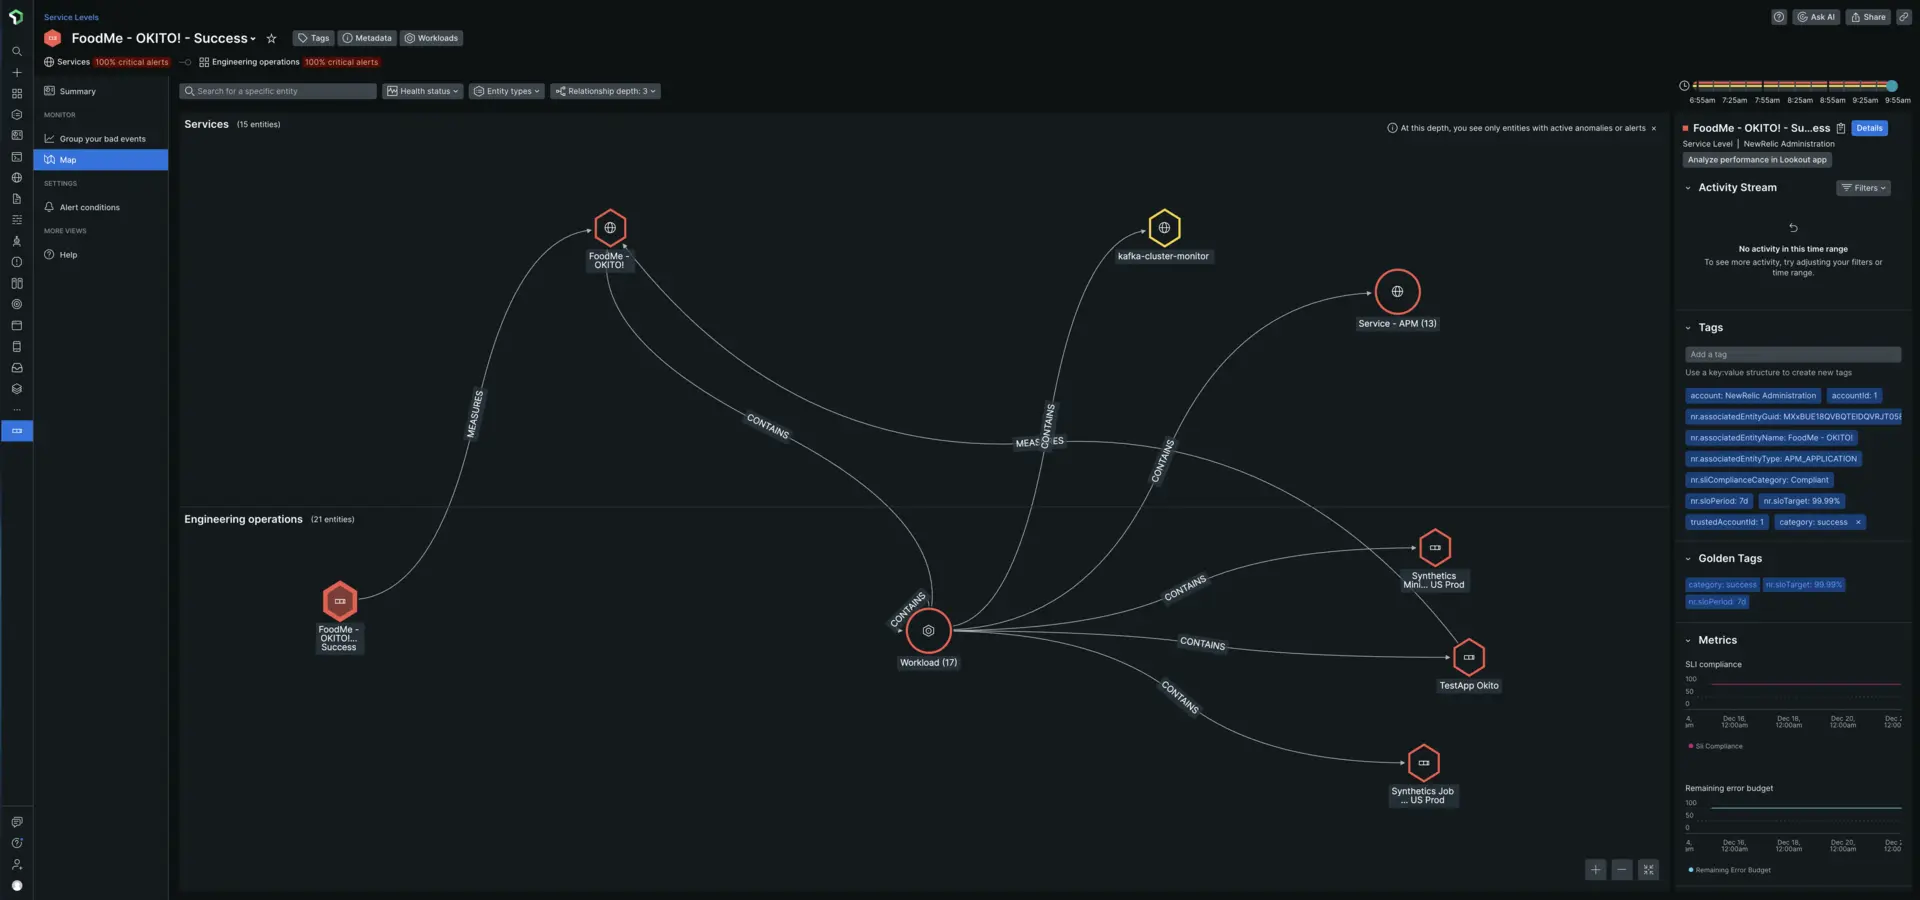
Task: Click the blue Details button
Action: point(1869,128)
